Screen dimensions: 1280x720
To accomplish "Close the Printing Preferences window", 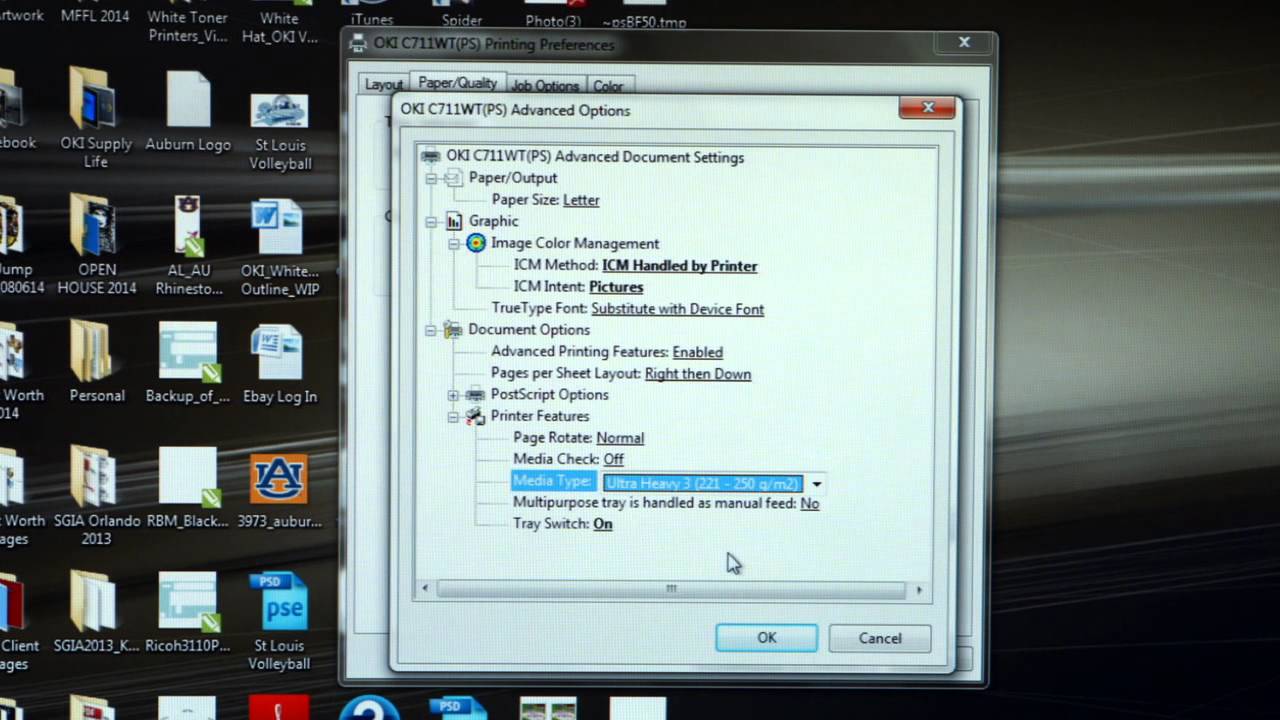I will [x=964, y=42].
